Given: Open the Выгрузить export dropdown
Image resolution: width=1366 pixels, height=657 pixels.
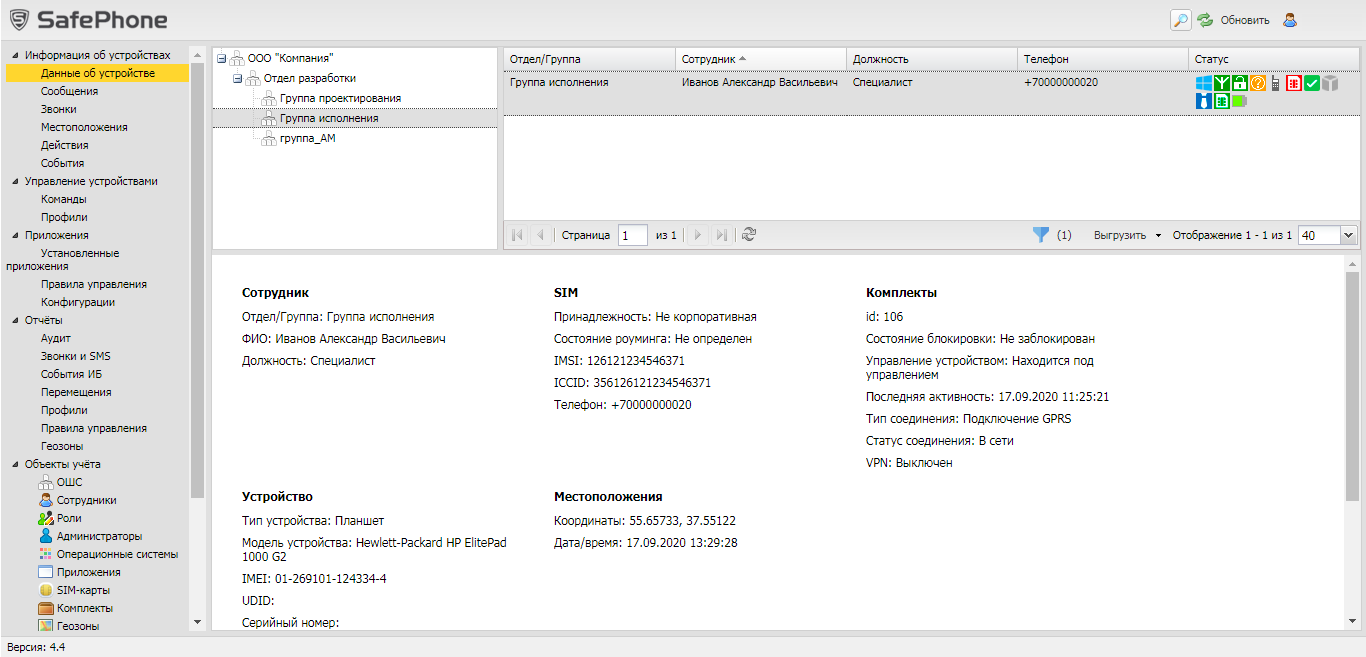Looking at the screenshot, I should tap(1127, 235).
